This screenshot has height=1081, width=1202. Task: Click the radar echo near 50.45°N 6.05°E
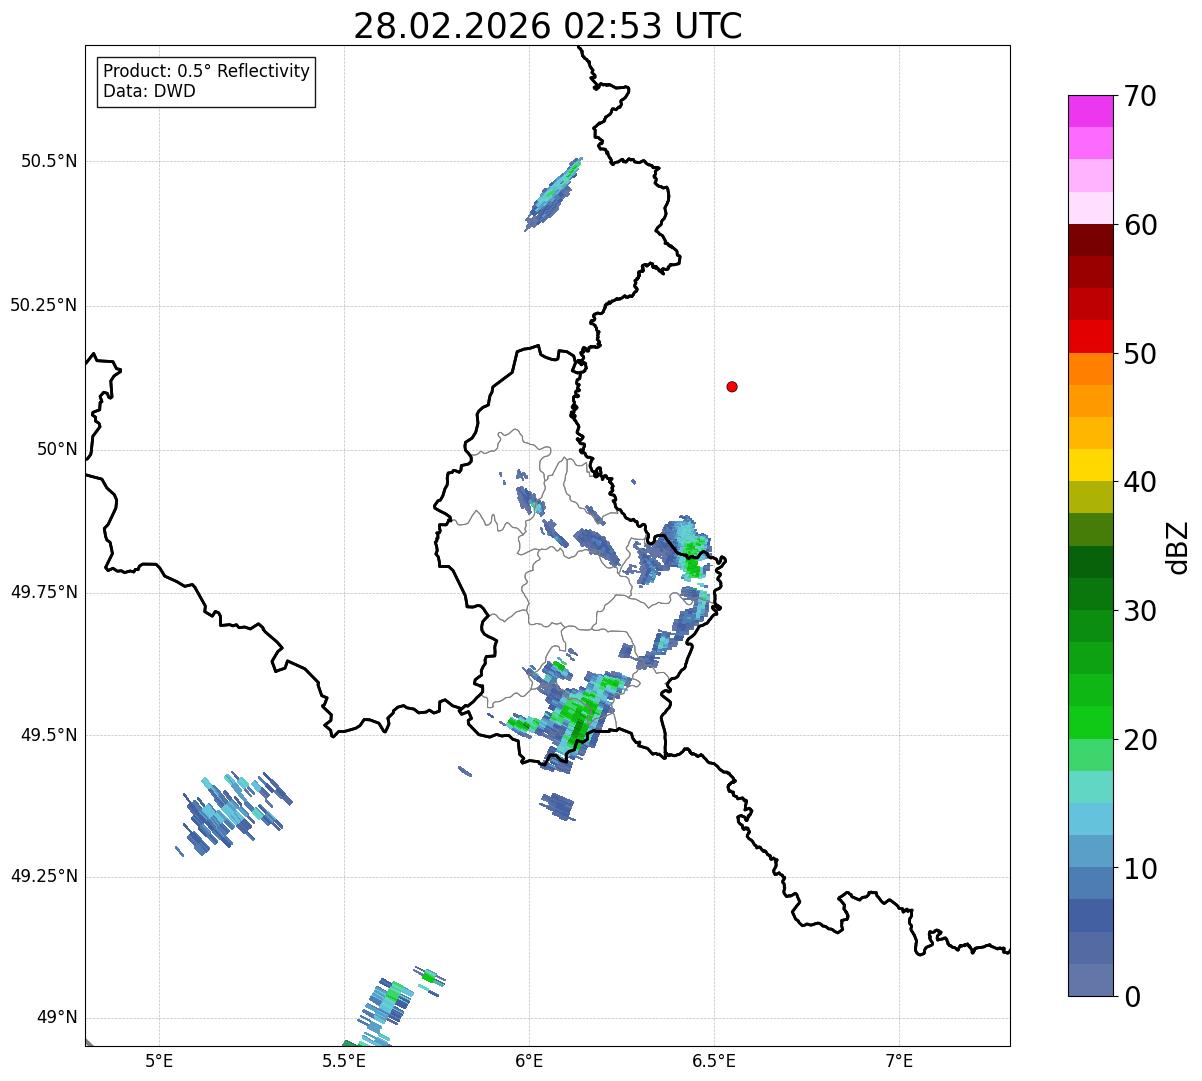(x=553, y=194)
